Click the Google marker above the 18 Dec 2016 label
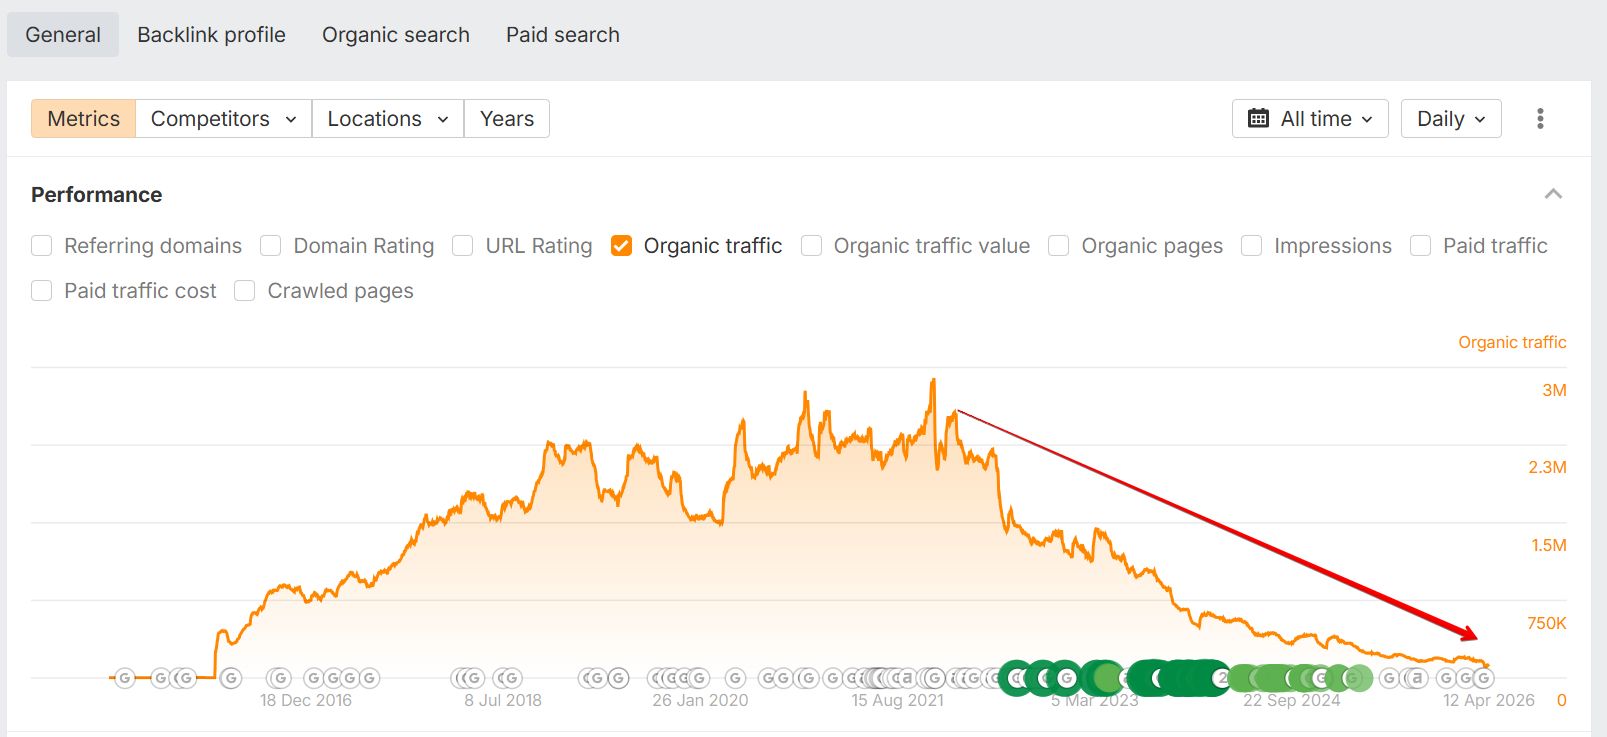The width and height of the screenshot is (1607, 737). [280, 678]
